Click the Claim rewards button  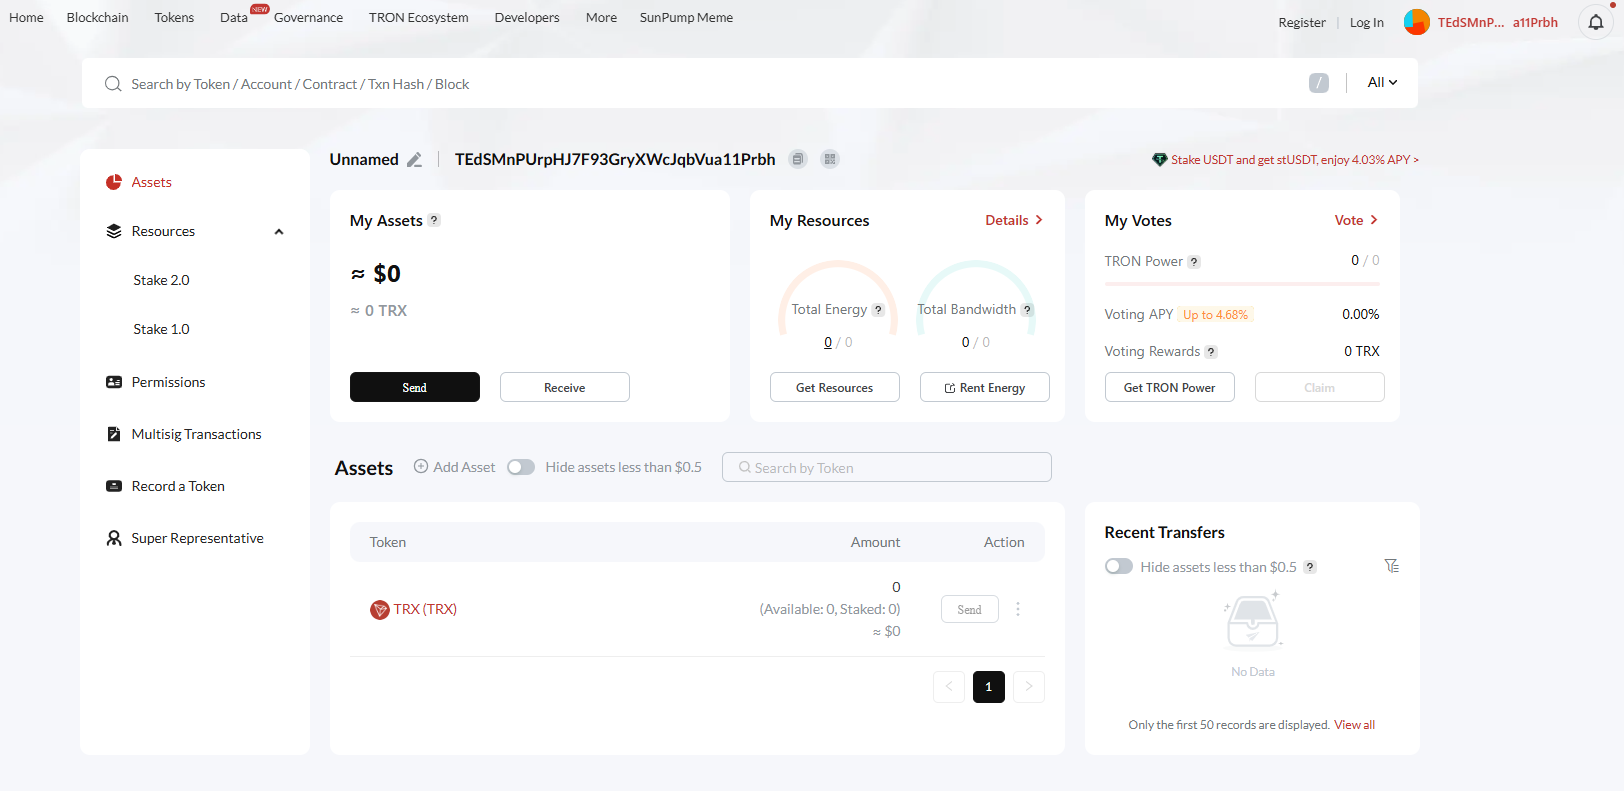coord(1320,387)
